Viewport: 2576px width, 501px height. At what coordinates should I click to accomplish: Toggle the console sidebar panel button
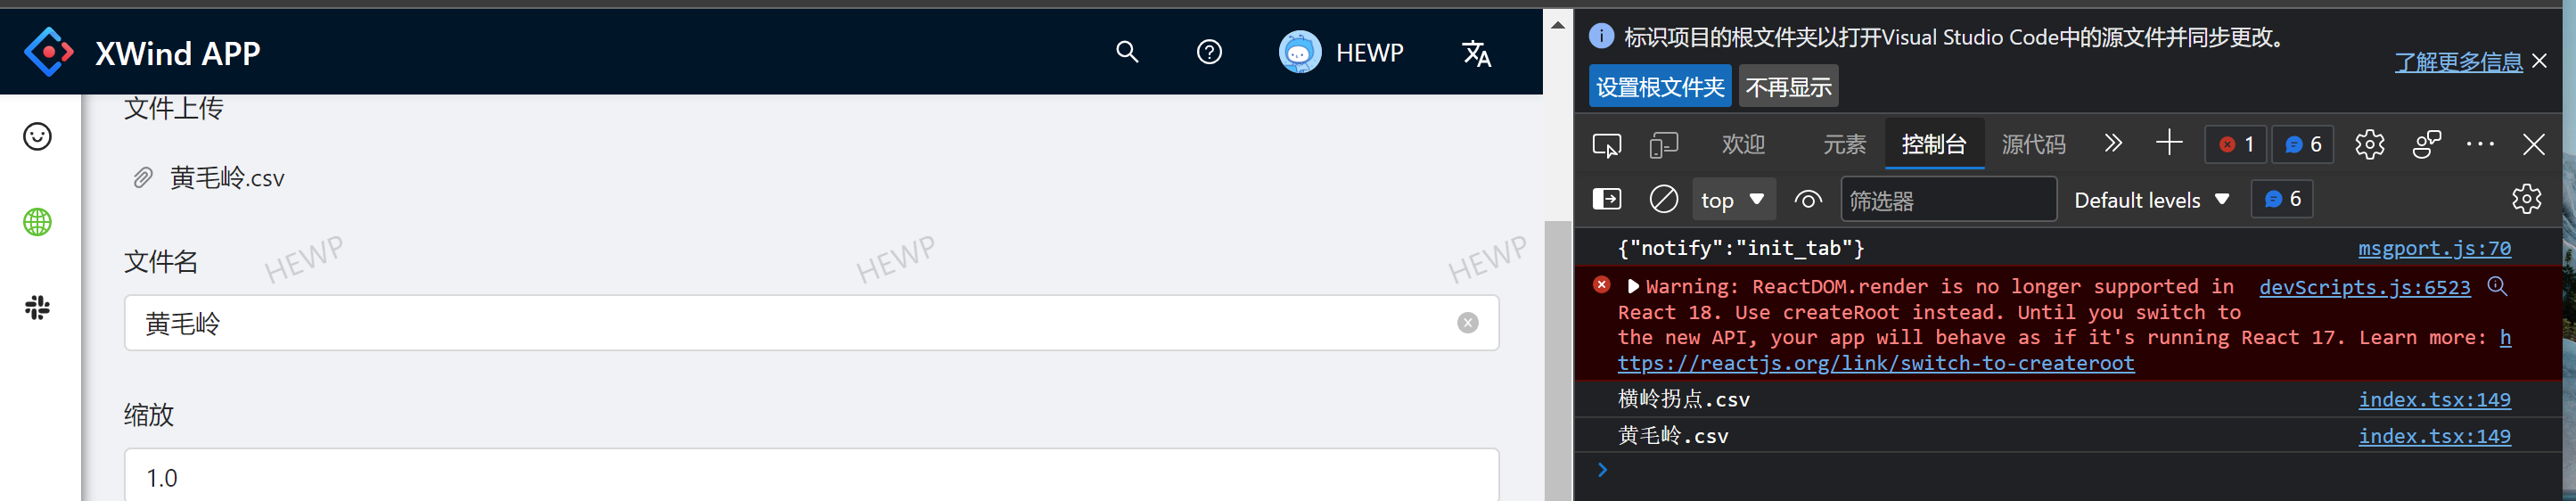click(x=1606, y=199)
